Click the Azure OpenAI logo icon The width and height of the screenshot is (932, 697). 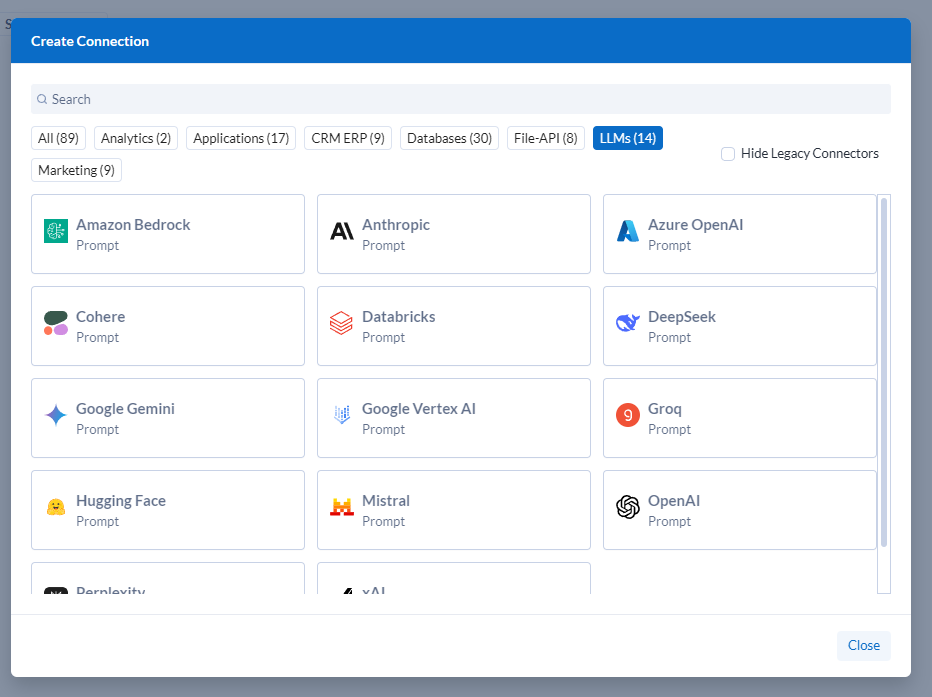pyautogui.click(x=628, y=231)
